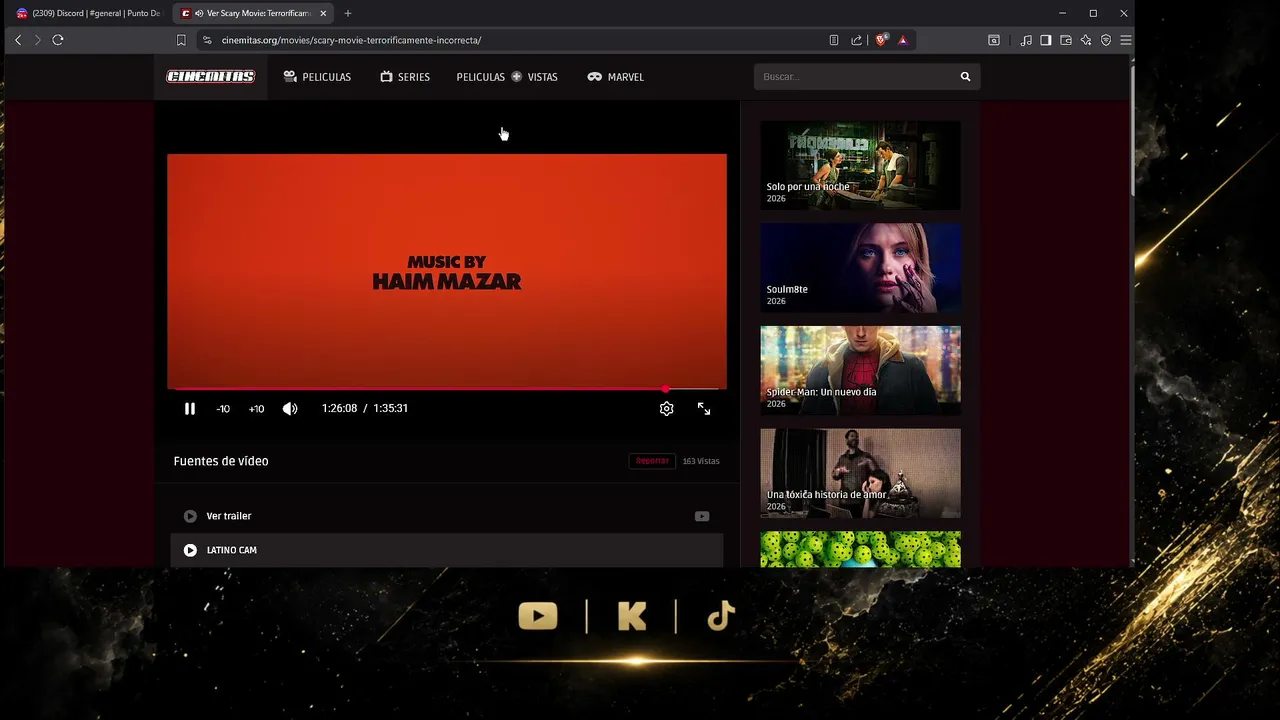Share this page via the share icon

[857, 40]
